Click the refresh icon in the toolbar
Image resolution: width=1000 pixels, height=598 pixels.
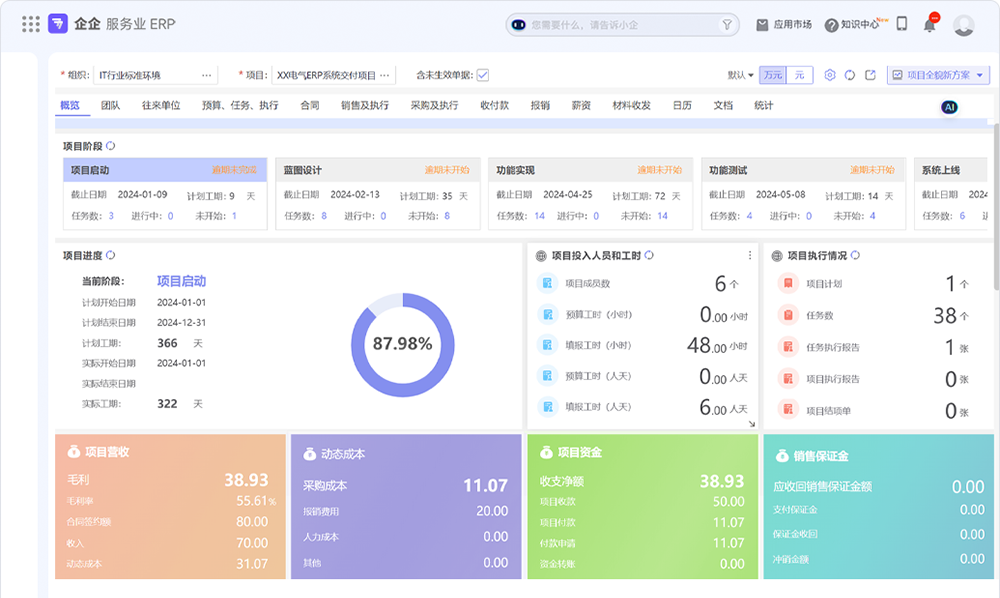tap(850, 75)
